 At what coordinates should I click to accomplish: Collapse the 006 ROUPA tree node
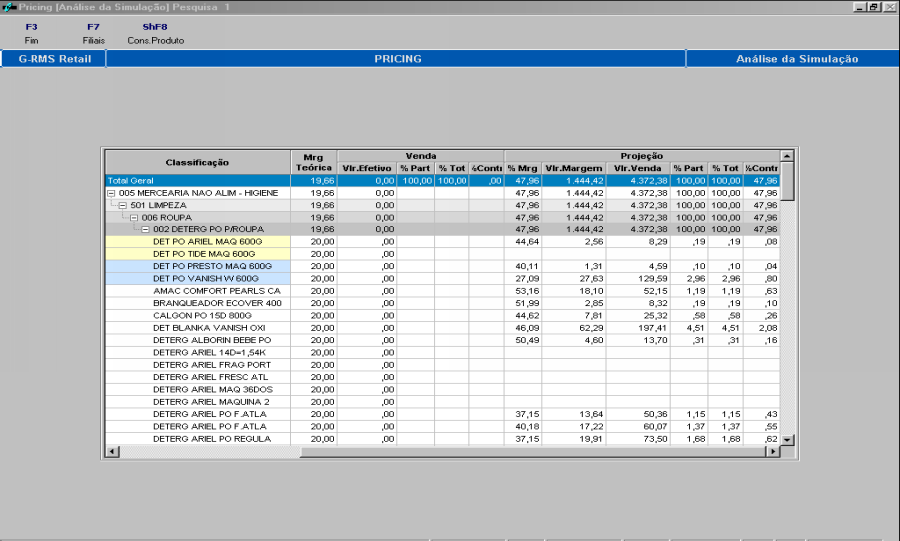tap(134, 217)
